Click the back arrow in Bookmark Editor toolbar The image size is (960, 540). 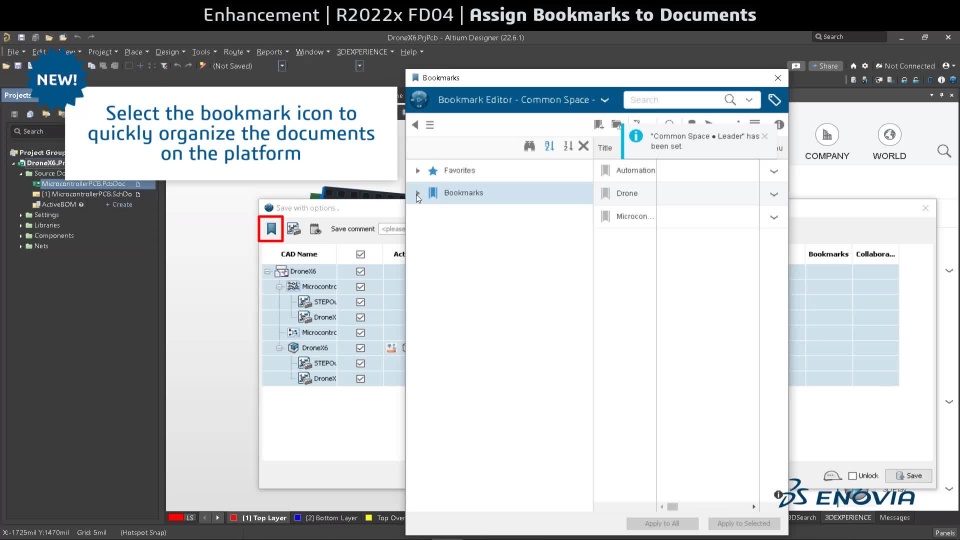point(415,125)
